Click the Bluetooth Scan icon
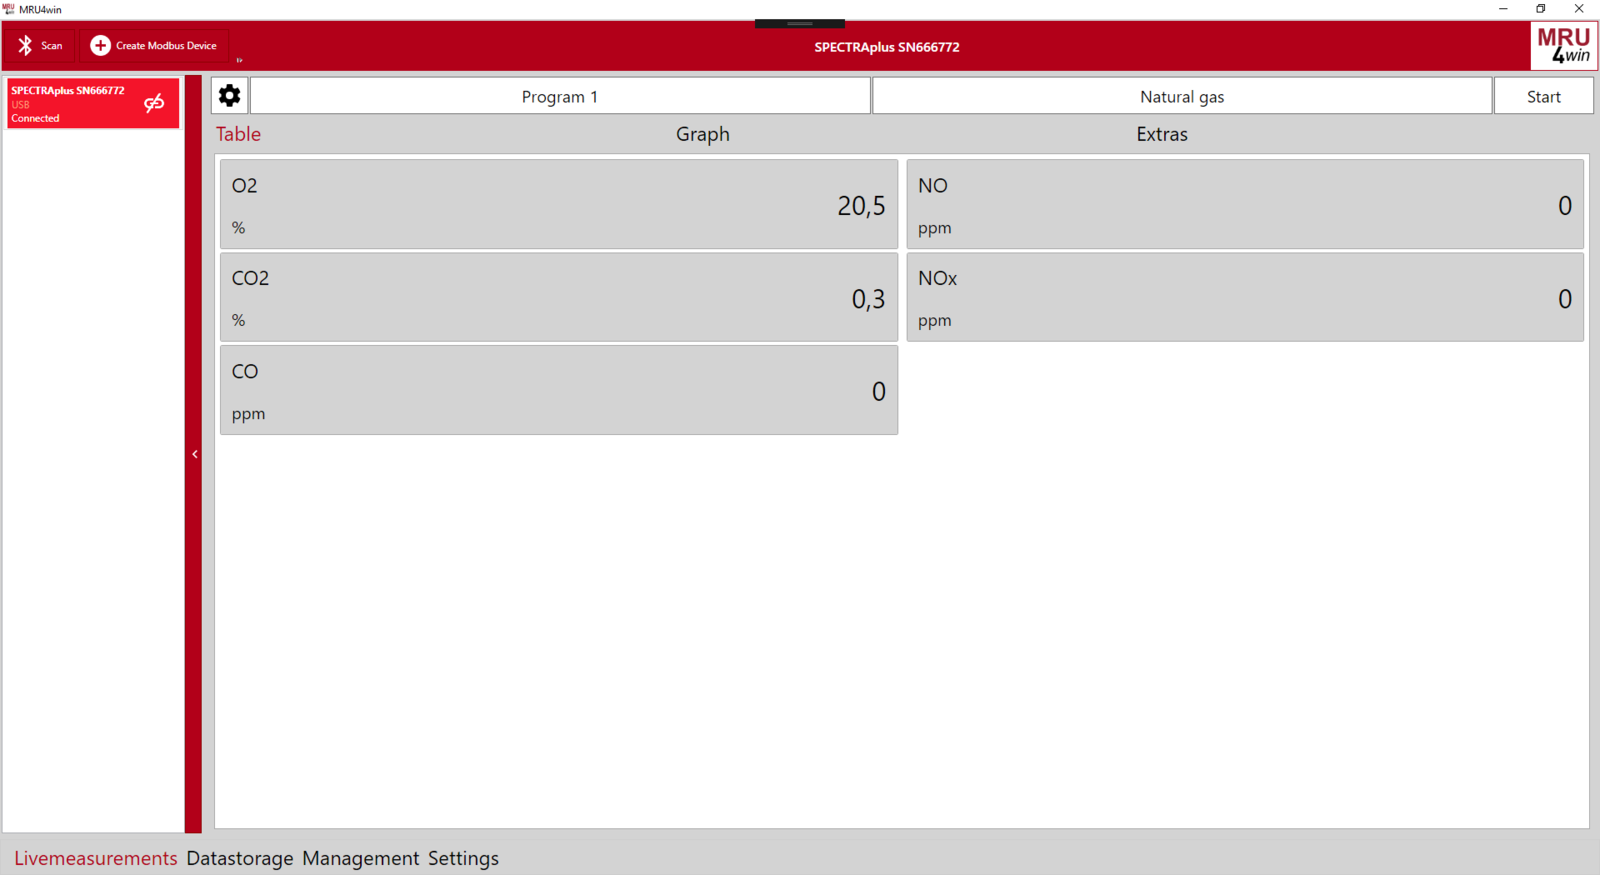Image resolution: width=1600 pixels, height=875 pixels. 26,46
